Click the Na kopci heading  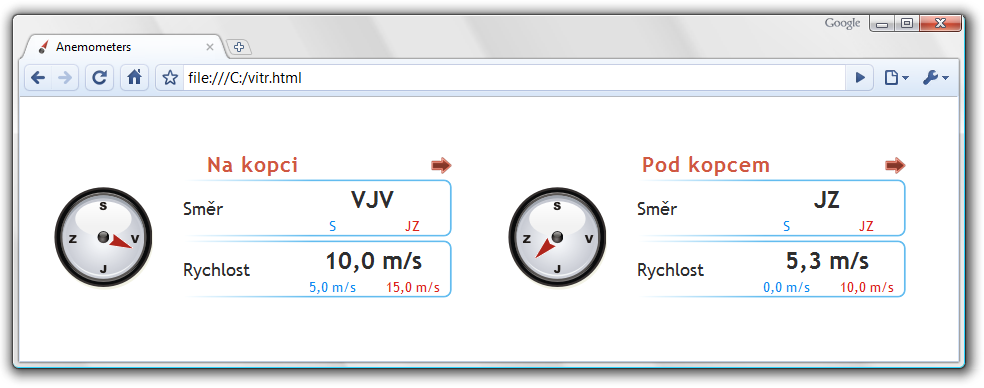[252, 165]
